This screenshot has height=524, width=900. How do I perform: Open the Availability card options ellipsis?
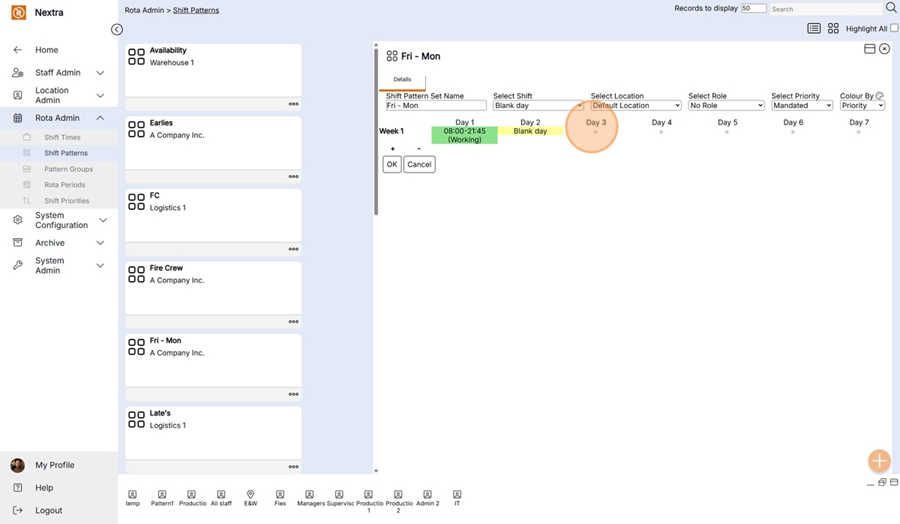[x=293, y=104]
